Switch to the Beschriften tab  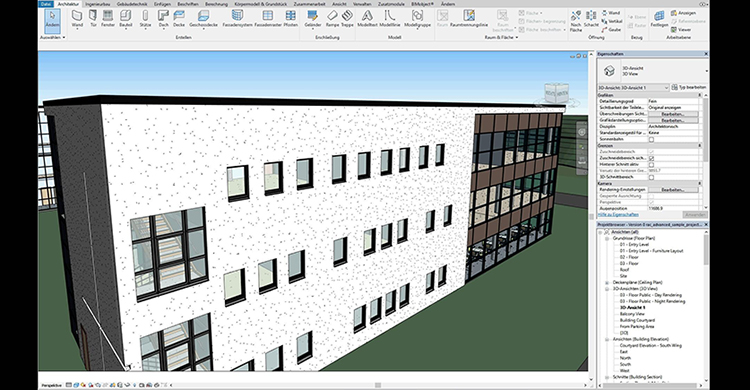pos(188,4)
